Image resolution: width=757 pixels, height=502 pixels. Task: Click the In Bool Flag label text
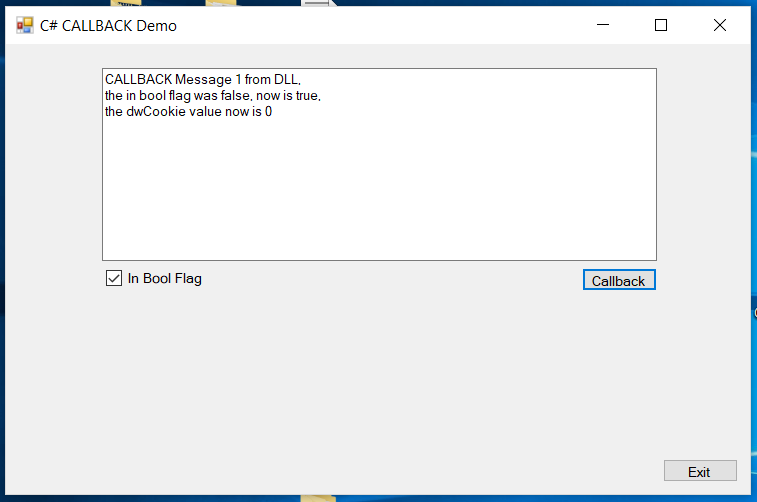point(164,279)
